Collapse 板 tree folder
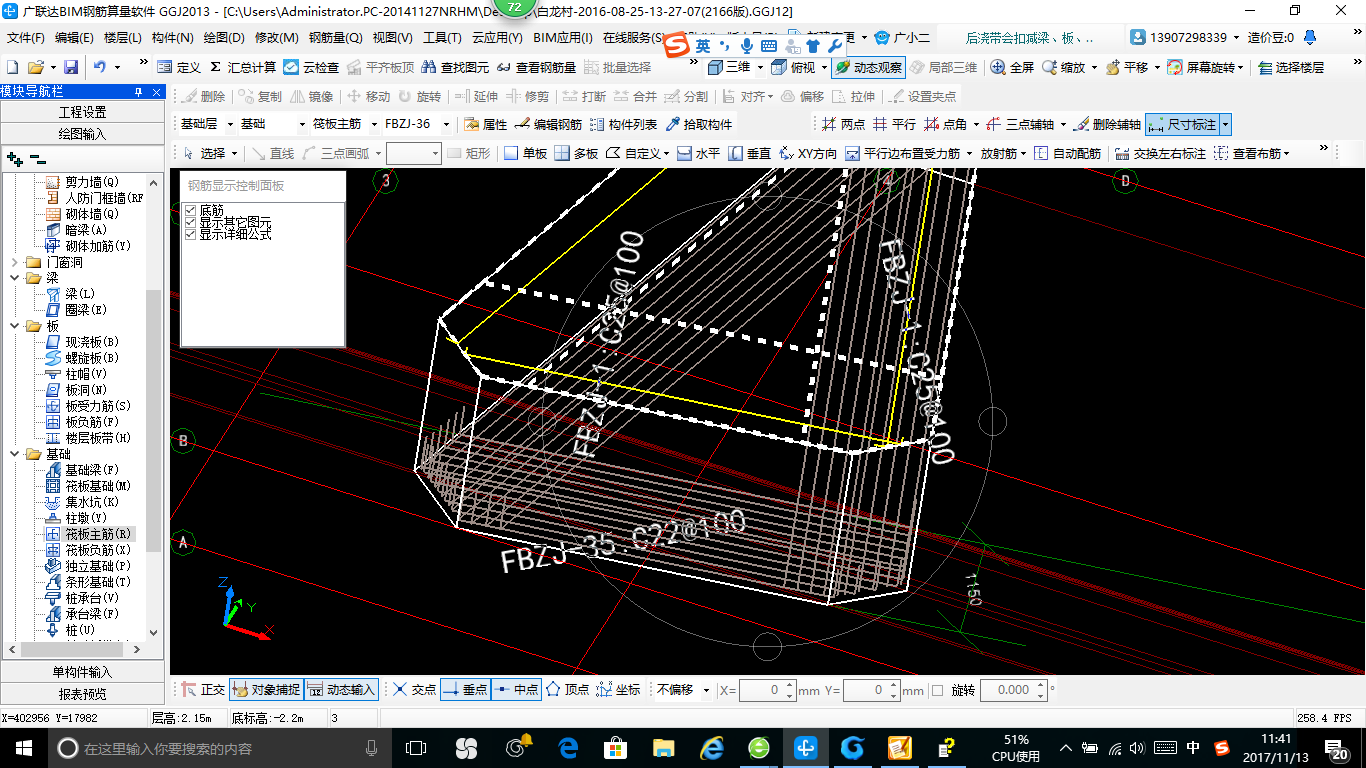The width and height of the screenshot is (1366, 768). pos(15,326)
